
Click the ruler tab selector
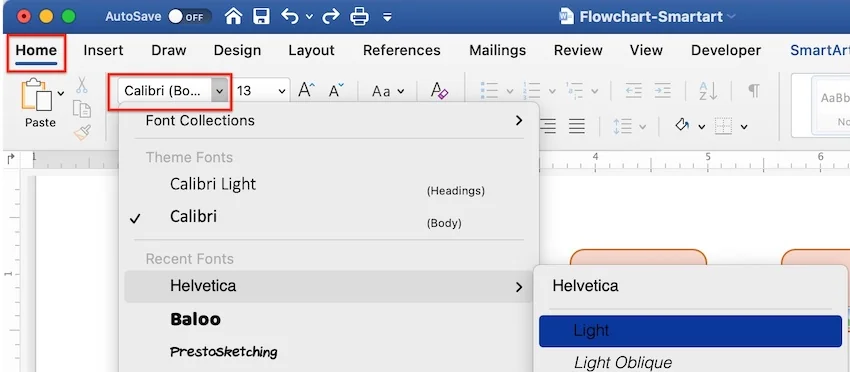(x=11, y=159)
